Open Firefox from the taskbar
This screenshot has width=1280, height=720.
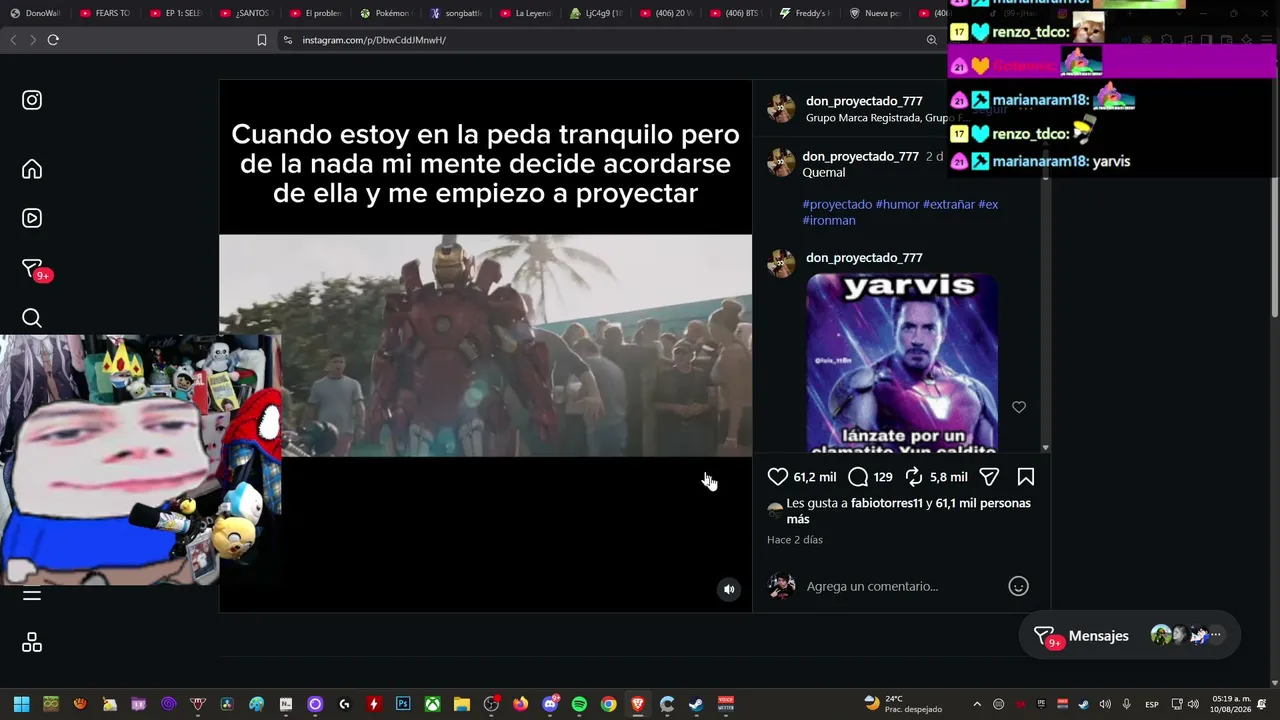point(520,704)
